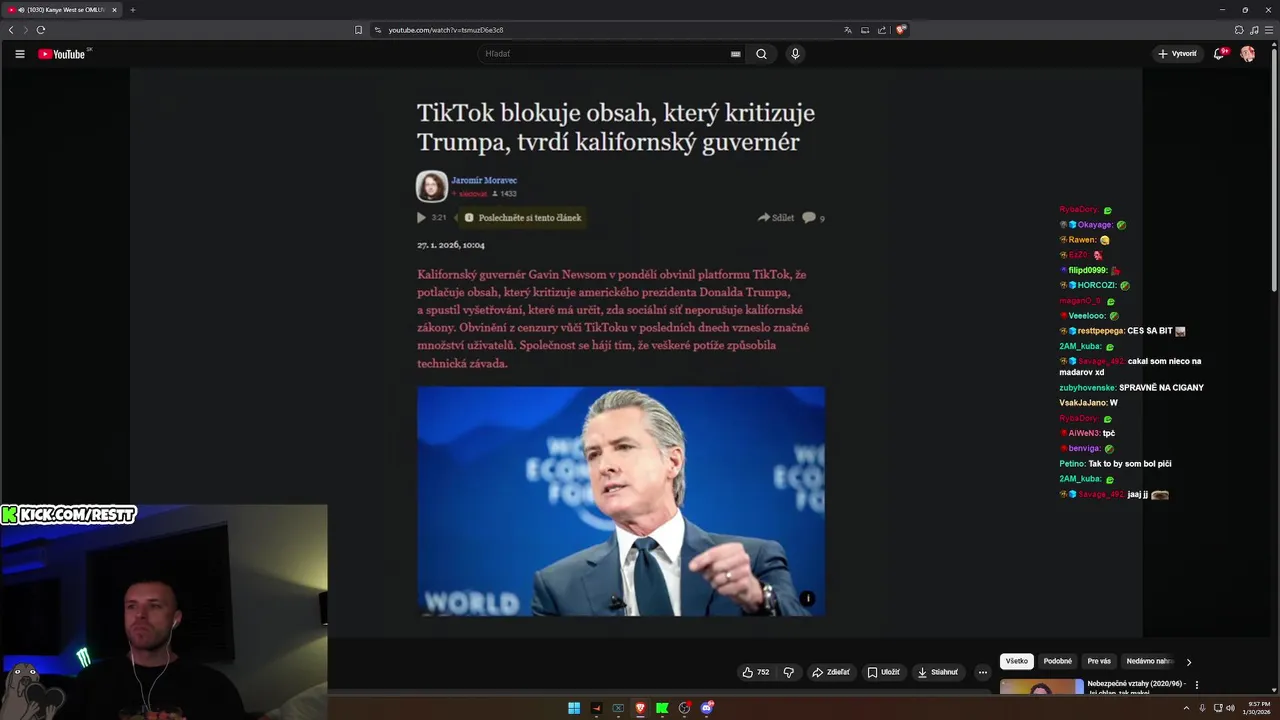The width and height of the screenshot is (1280, 720).
Task: Open the YouTube hamburger guide menu
Action: [19, 54]
